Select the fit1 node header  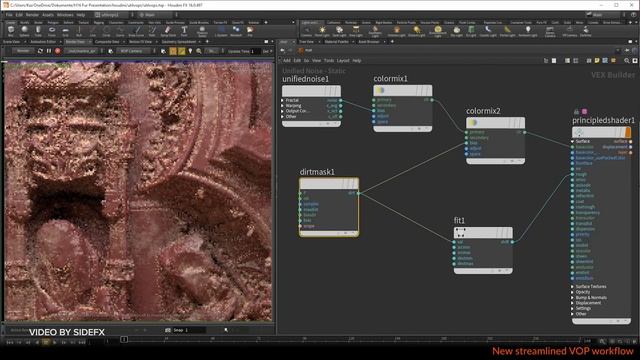[x=483, y=233]
